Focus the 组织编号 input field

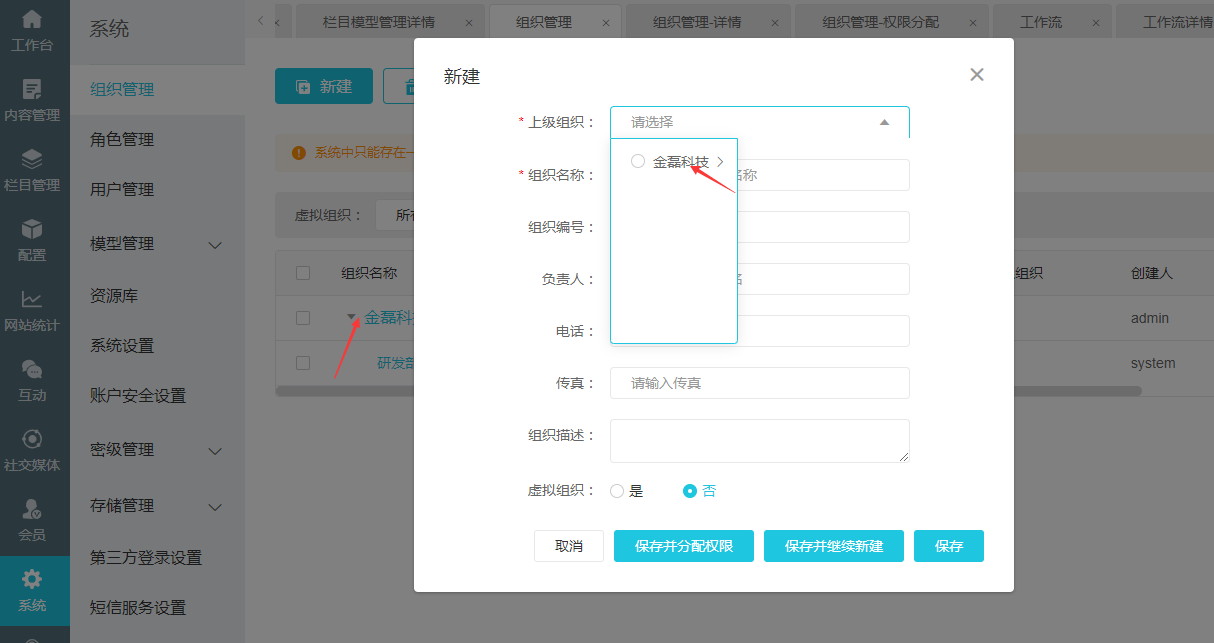760,227
